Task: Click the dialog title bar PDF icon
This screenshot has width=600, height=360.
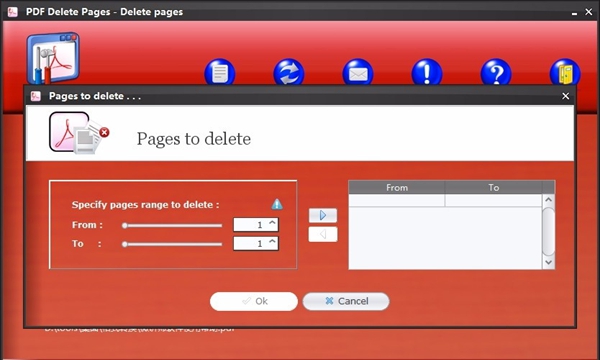Action: point(36,96)
